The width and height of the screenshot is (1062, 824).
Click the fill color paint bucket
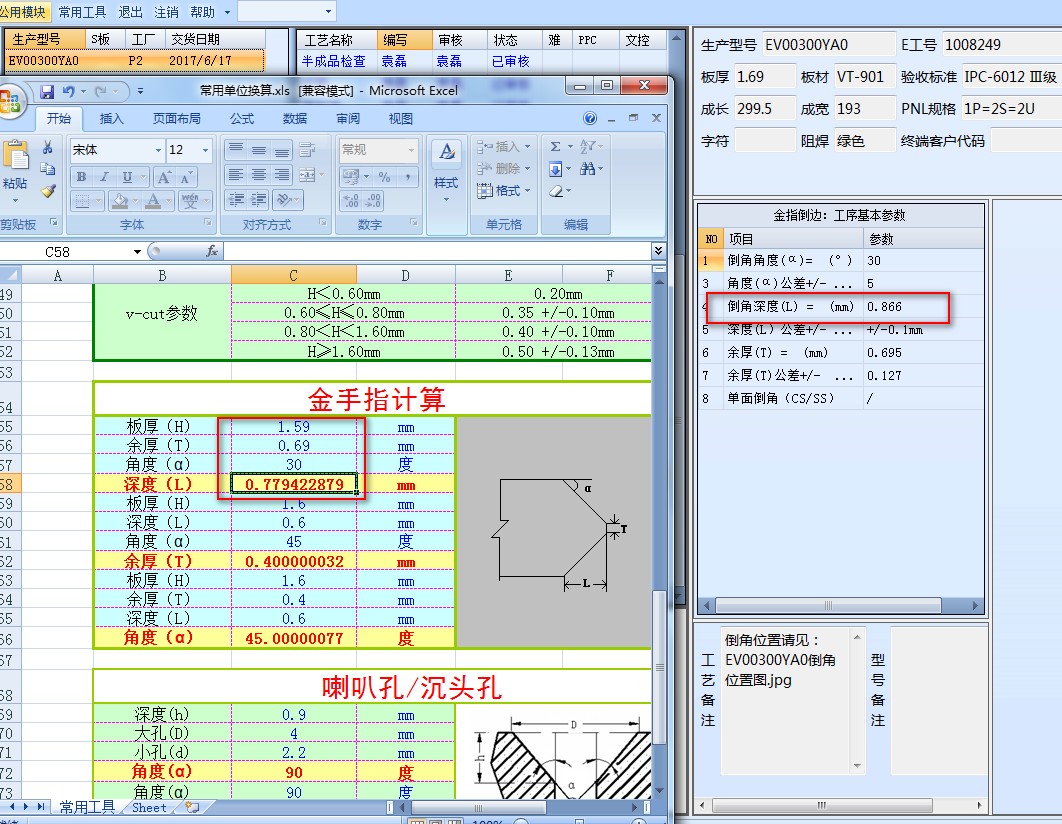120,200
